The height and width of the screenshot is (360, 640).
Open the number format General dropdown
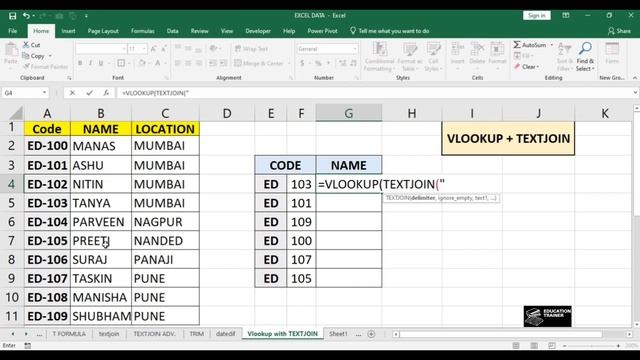tap(355, 49)
